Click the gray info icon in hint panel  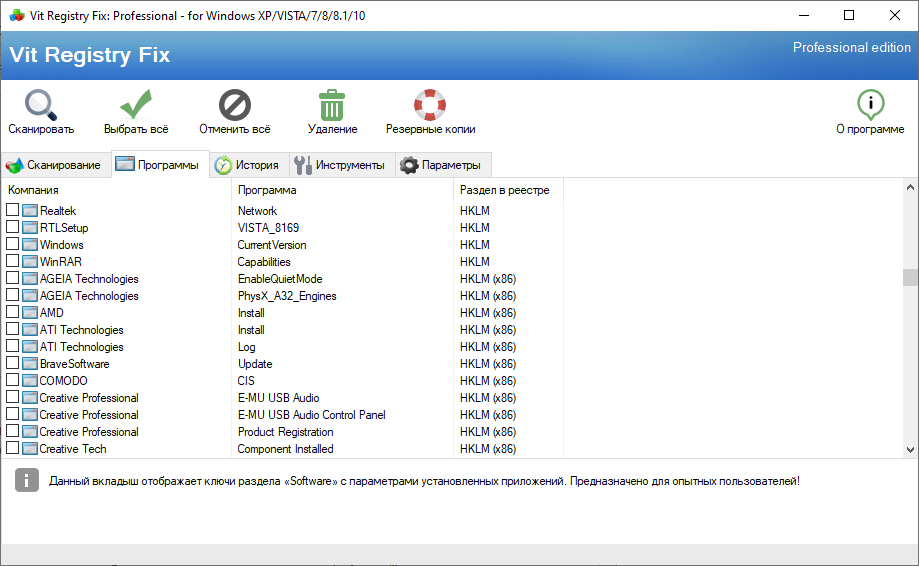[27, 480]
